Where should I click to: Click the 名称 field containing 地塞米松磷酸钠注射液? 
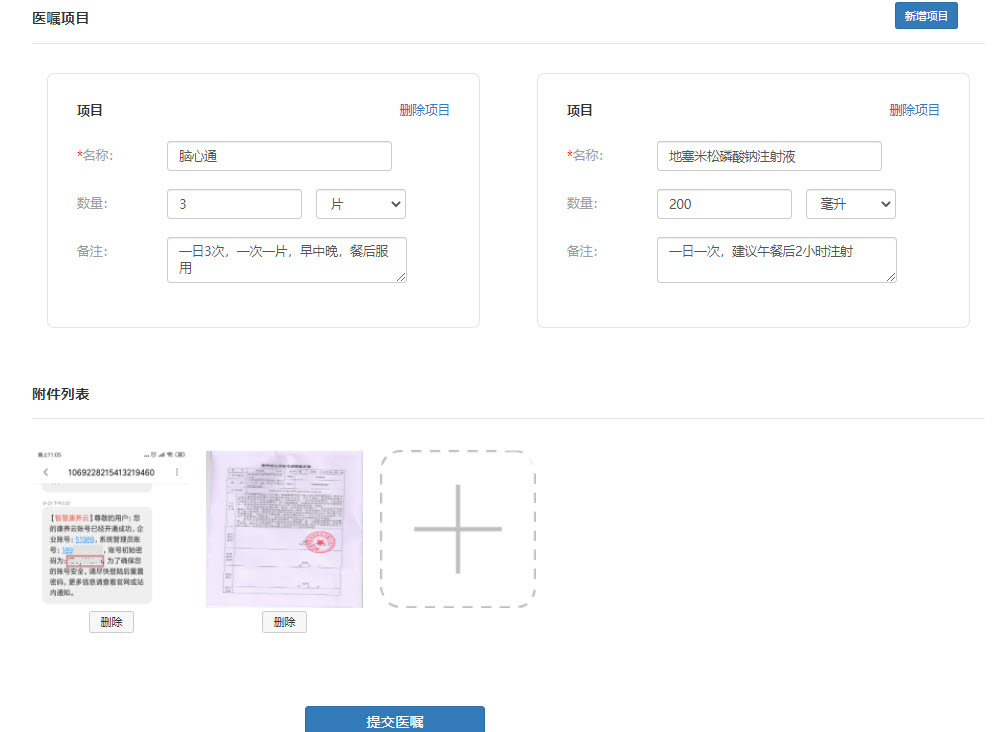(x=768, y=156)
